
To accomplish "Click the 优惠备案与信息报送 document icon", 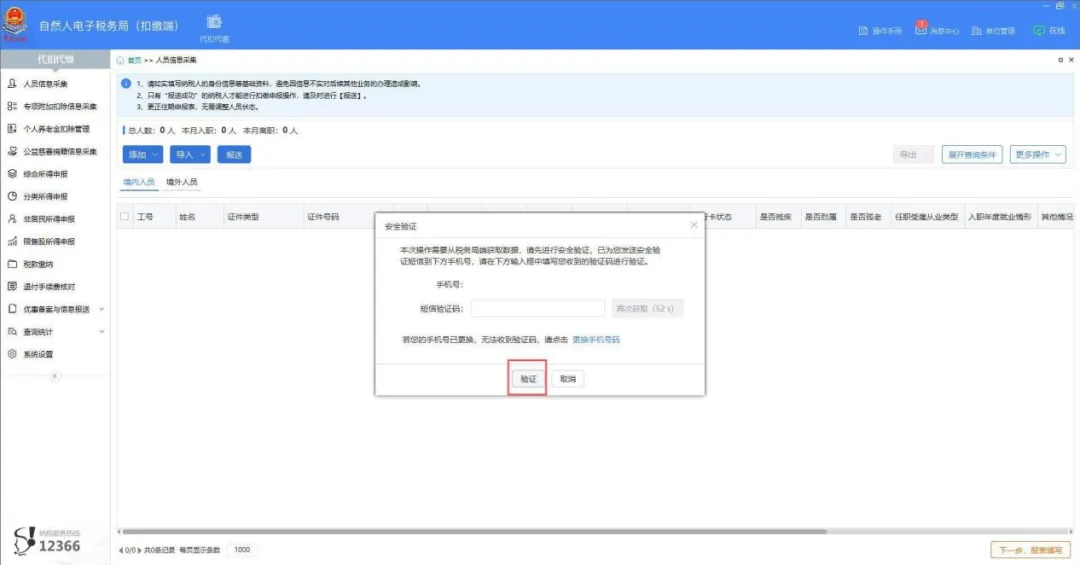I will coord(12,309).
